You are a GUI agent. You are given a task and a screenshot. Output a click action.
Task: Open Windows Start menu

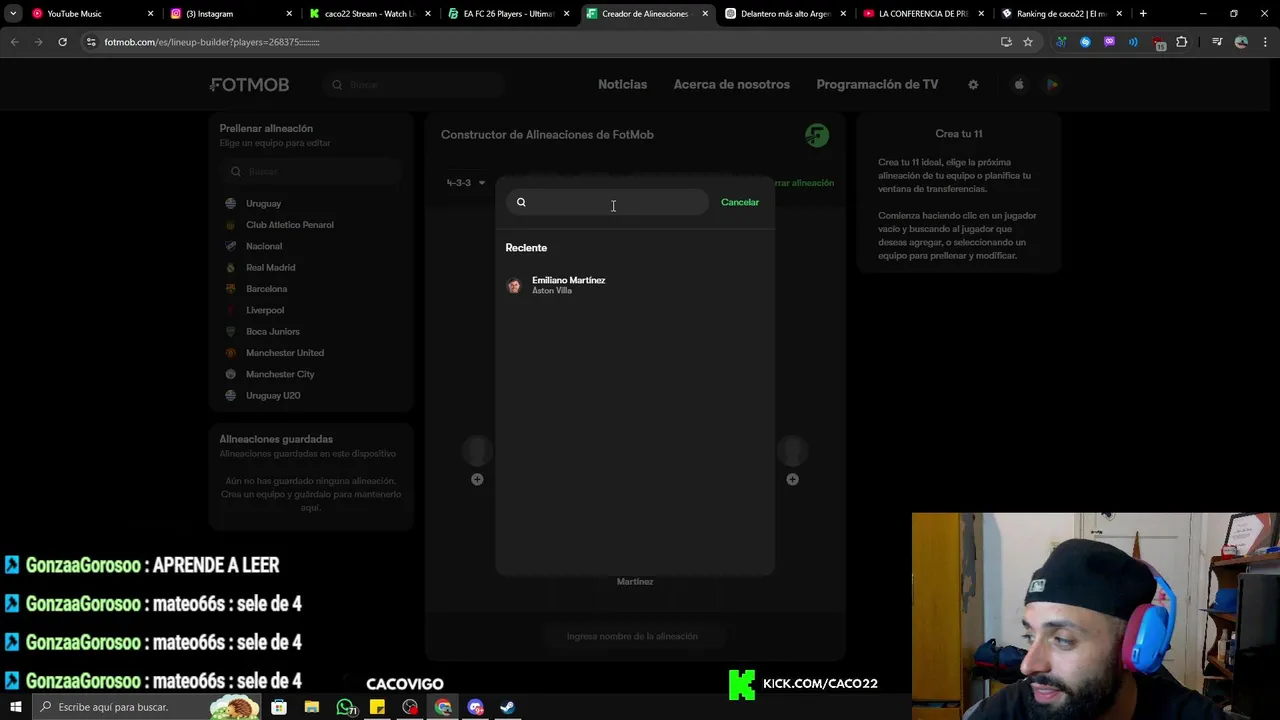coord(15,707)
